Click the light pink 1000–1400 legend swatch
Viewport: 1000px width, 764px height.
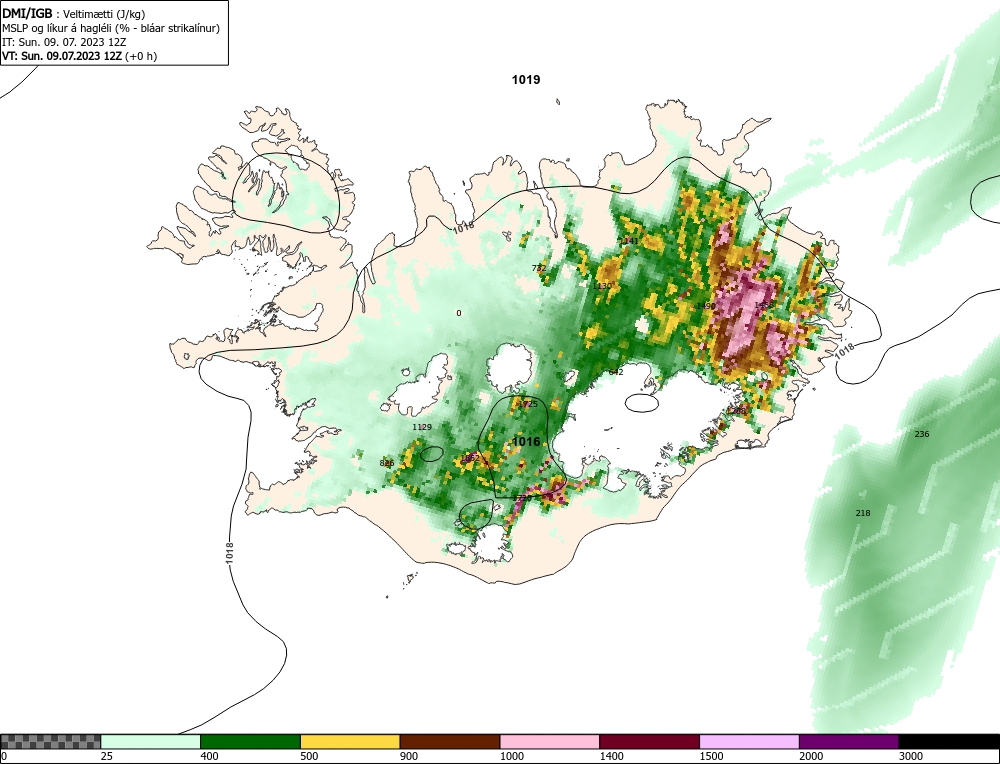point(550,741)
